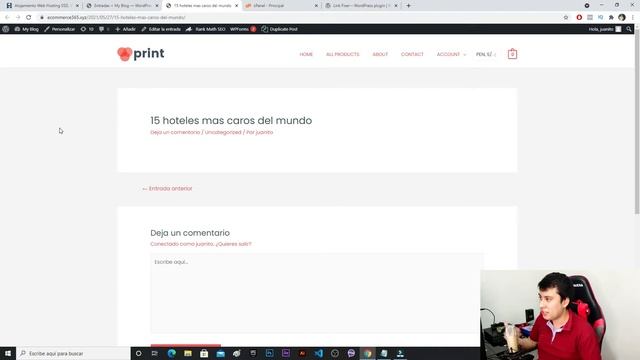Screen dimensions: 640x360
Task: Click Duplicate Post in admin bar
Action: coord(280,29)
